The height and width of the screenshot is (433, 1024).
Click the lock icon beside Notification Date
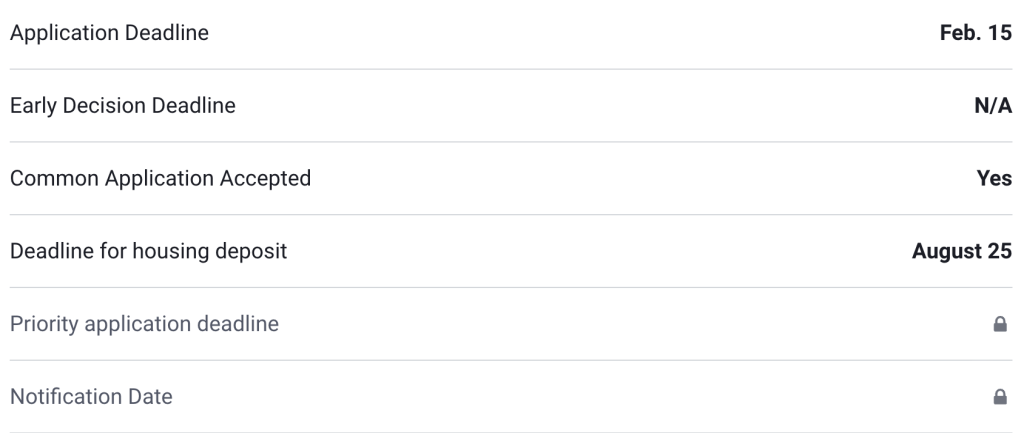[999, 397]
